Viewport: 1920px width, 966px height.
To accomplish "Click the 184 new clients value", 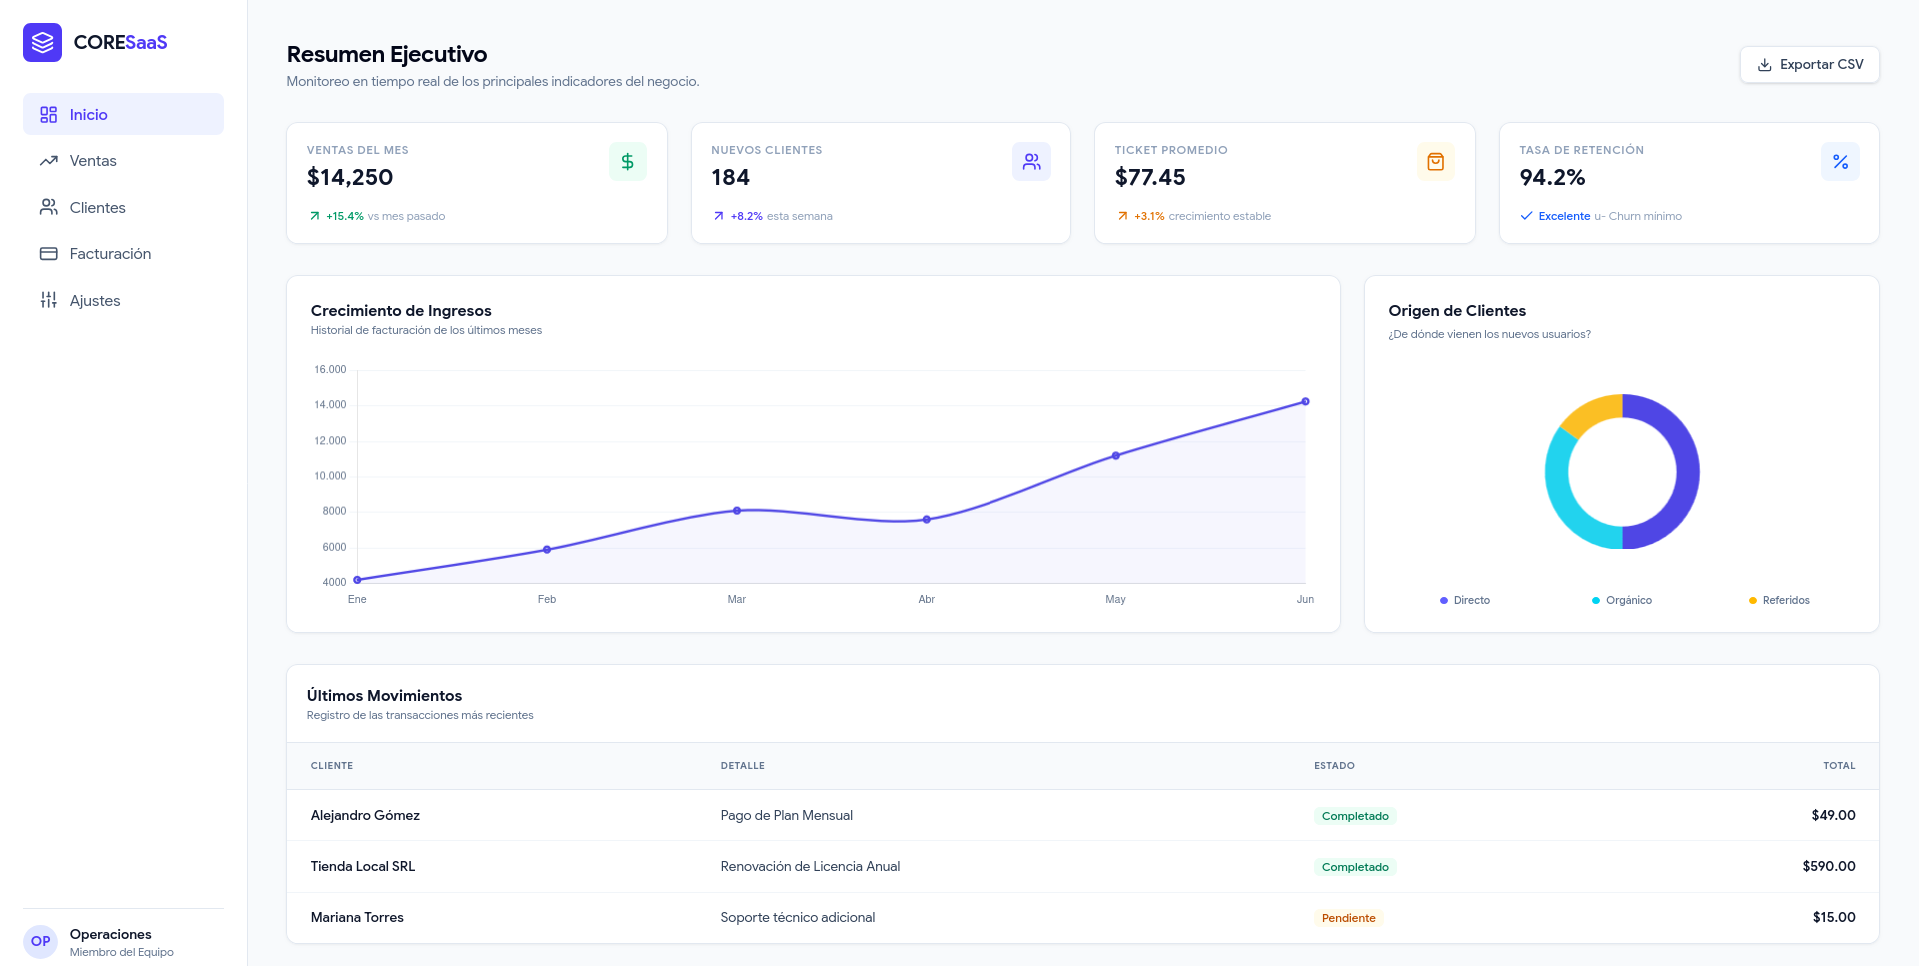I will click(x=731, y=178).
